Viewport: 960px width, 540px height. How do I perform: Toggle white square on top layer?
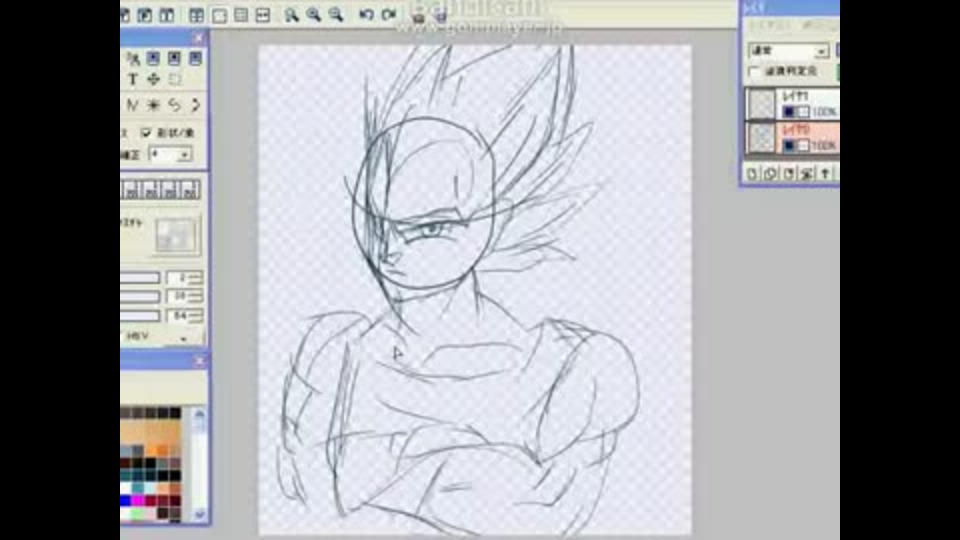pyautogui.click(x=803, y=112)
